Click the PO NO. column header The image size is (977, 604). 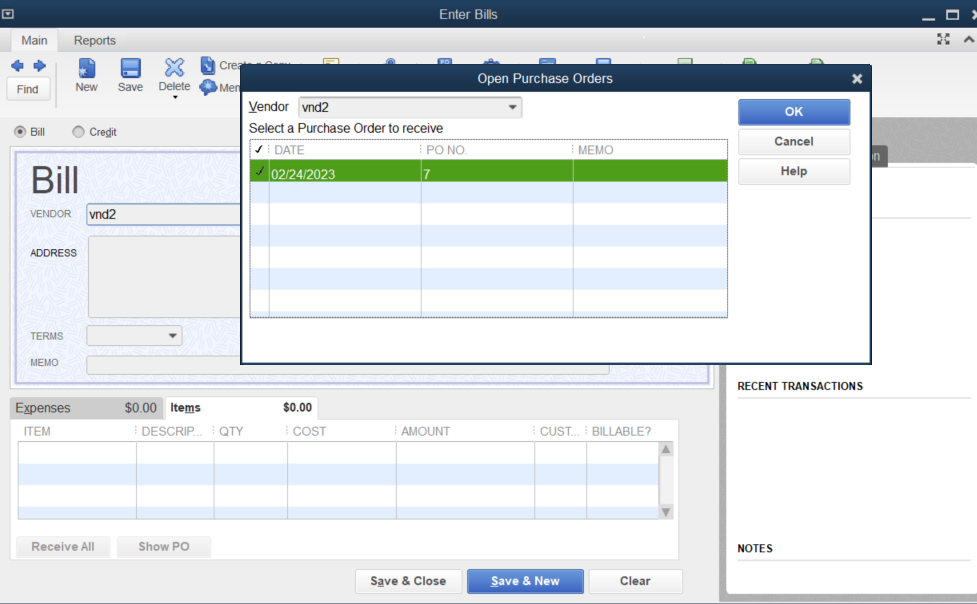(446, 150)
